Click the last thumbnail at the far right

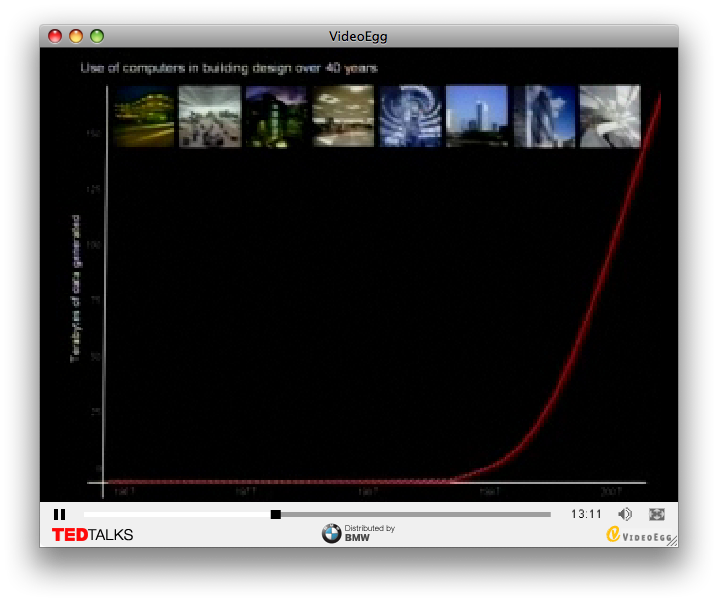[610, 116]
